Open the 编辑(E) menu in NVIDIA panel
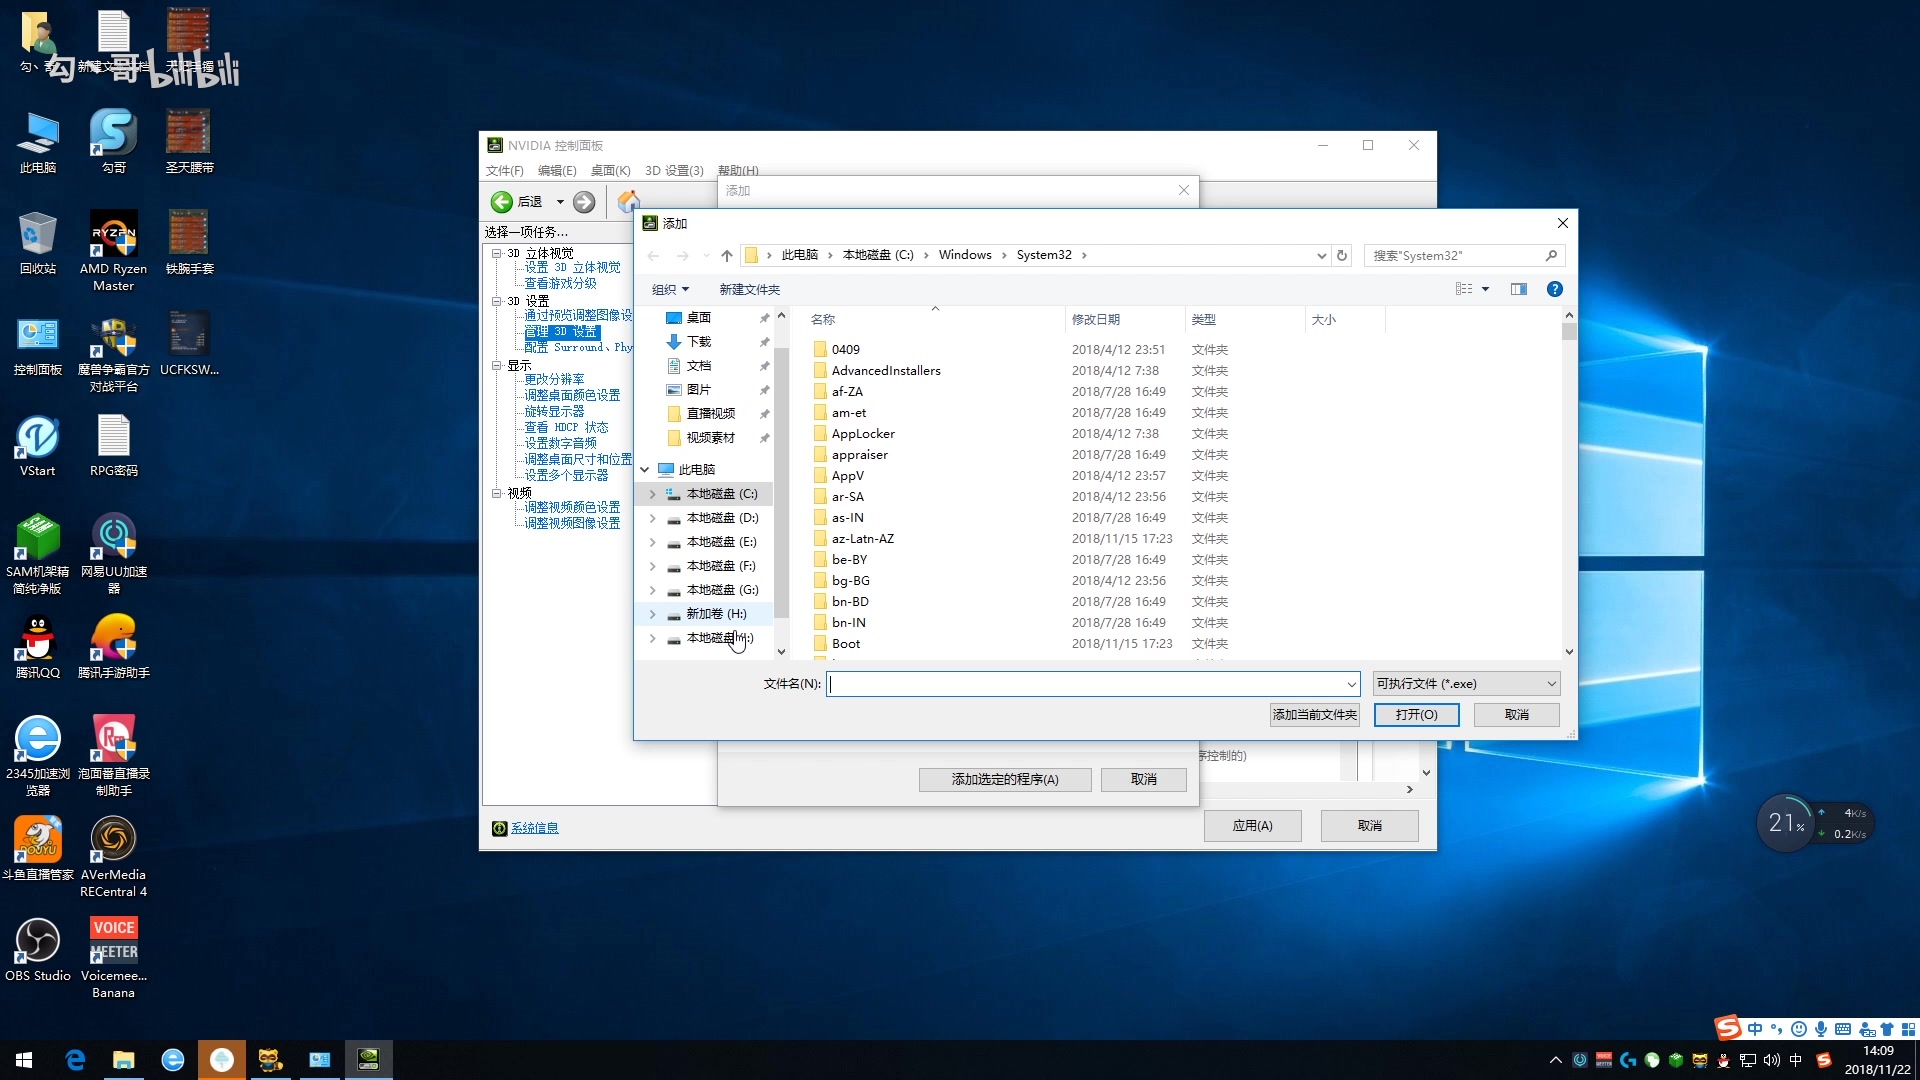Viewport: 1920px width, 1080px height. (557, 171)
